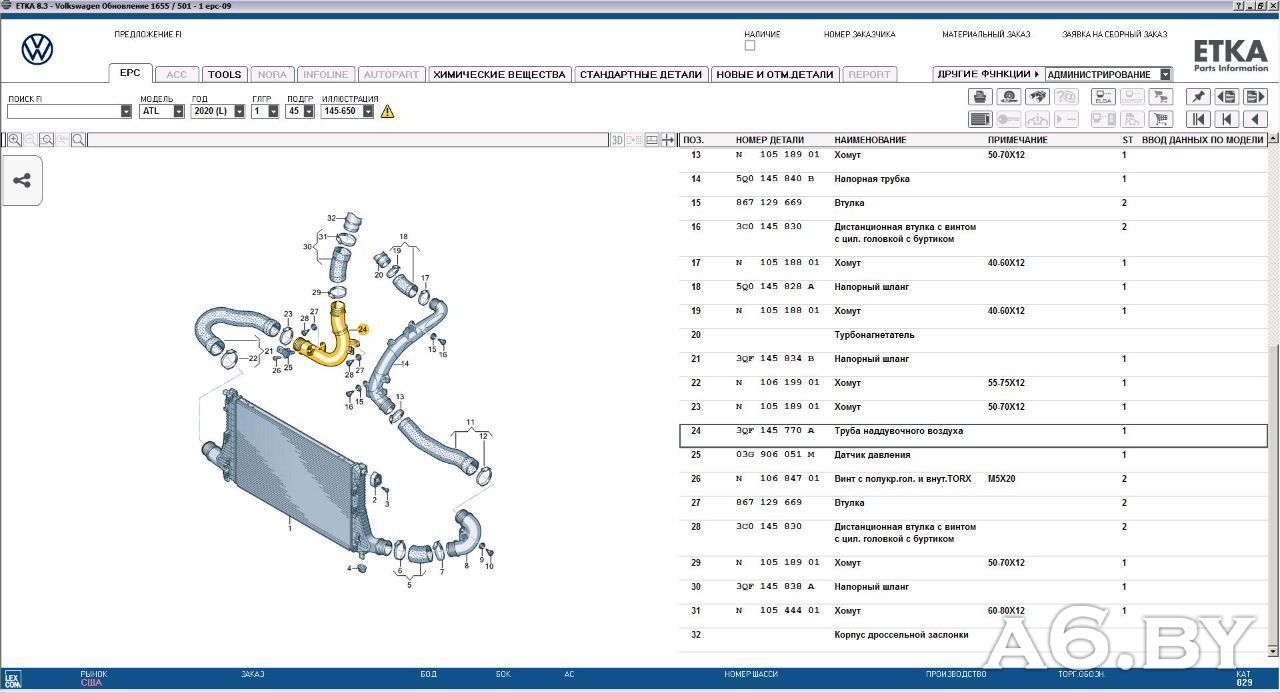Open the Химические вещества tab

[x=499, y=74]
